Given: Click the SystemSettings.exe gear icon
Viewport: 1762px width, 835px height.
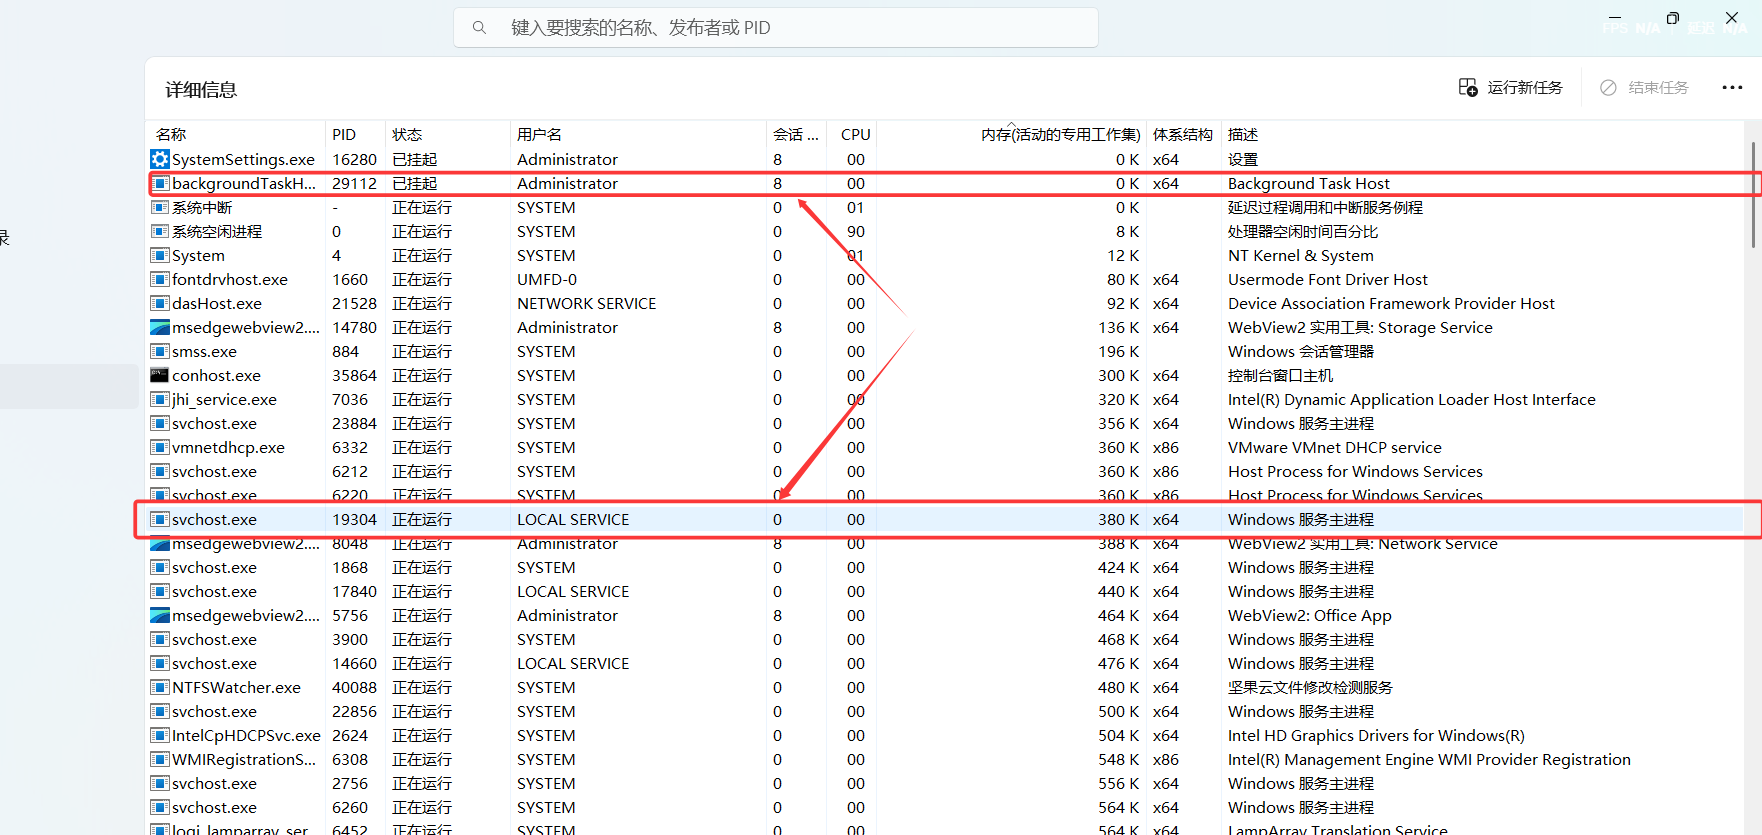Looking at the screenshot, I should 160,159.
